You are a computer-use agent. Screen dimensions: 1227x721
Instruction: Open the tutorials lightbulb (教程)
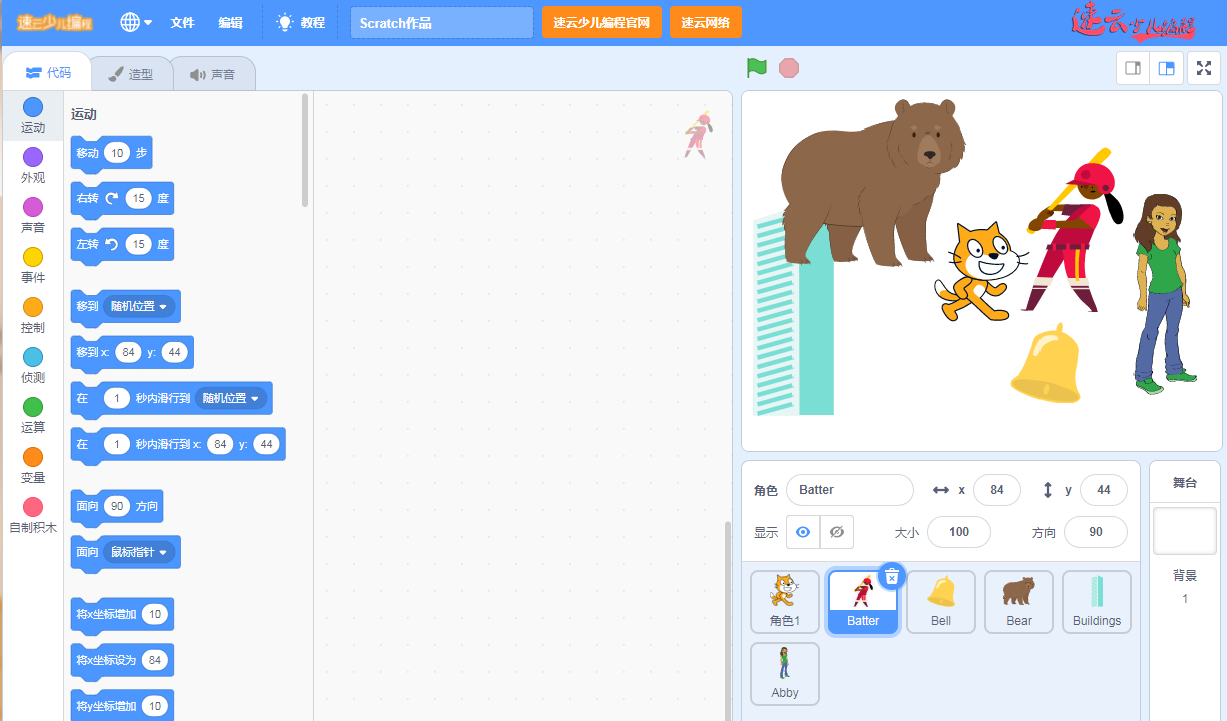click(x=300, y=22)
